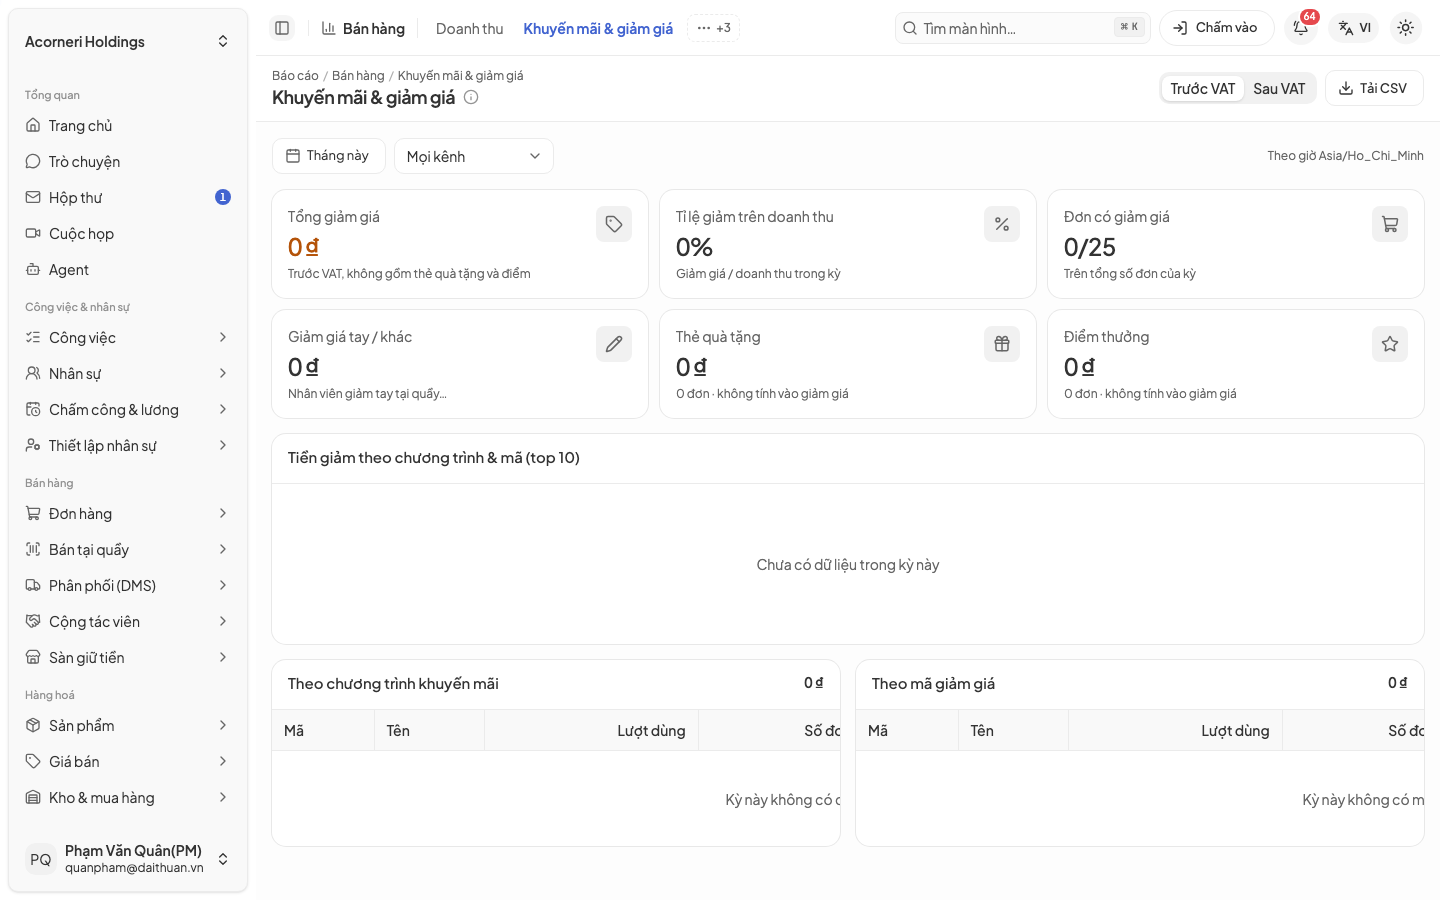Open the Mọi kênh channel dropdown
1440x900 pixels.
pyautogui.click(x=474, y=156)
